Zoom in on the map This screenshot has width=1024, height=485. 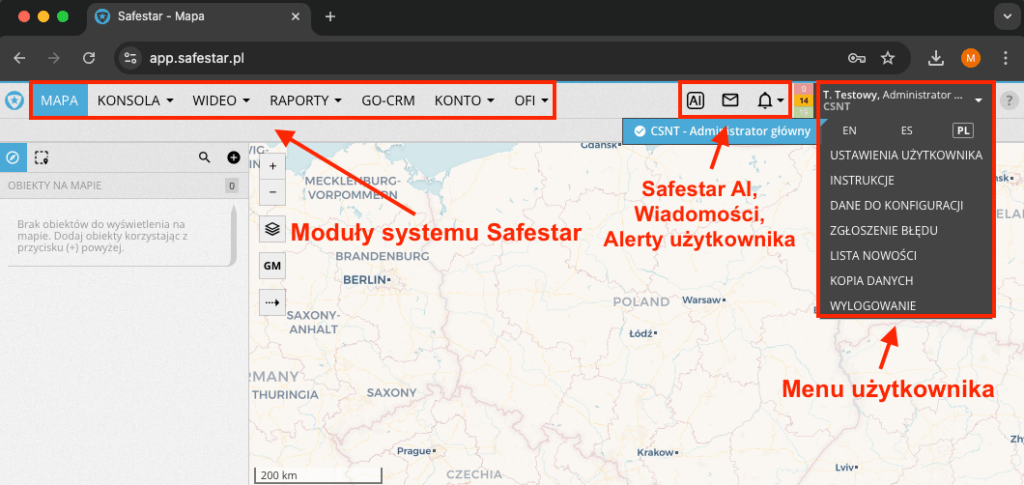[x=272, y=166]
